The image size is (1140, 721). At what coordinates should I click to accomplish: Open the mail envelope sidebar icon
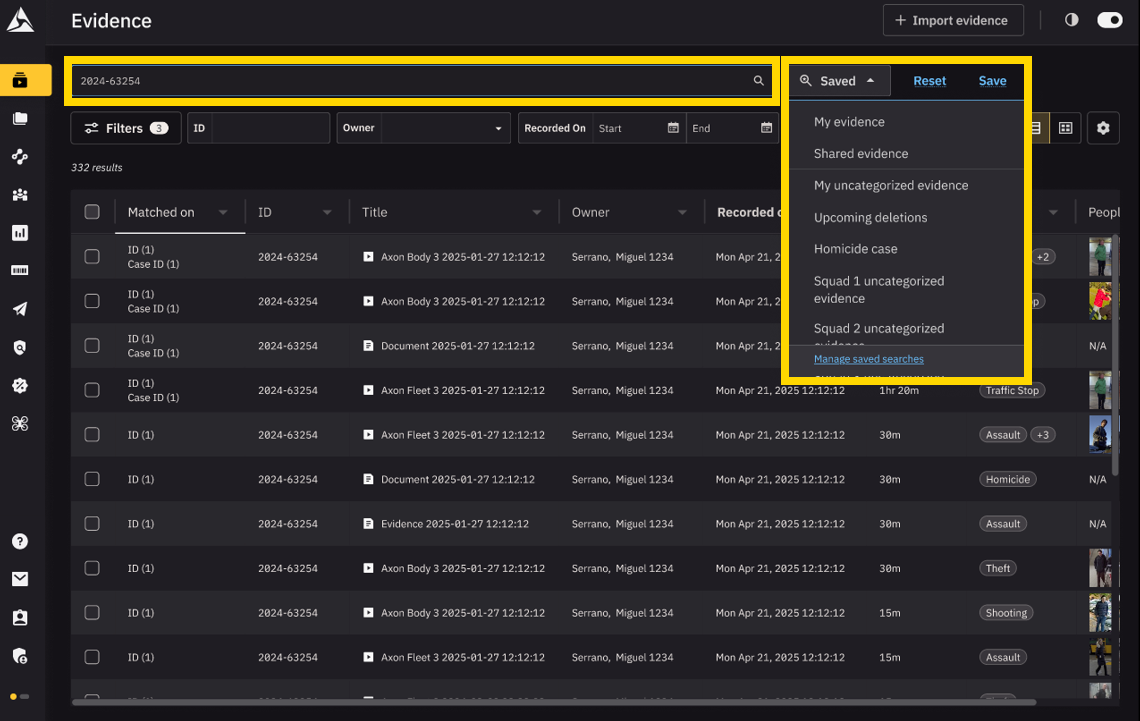20,579
